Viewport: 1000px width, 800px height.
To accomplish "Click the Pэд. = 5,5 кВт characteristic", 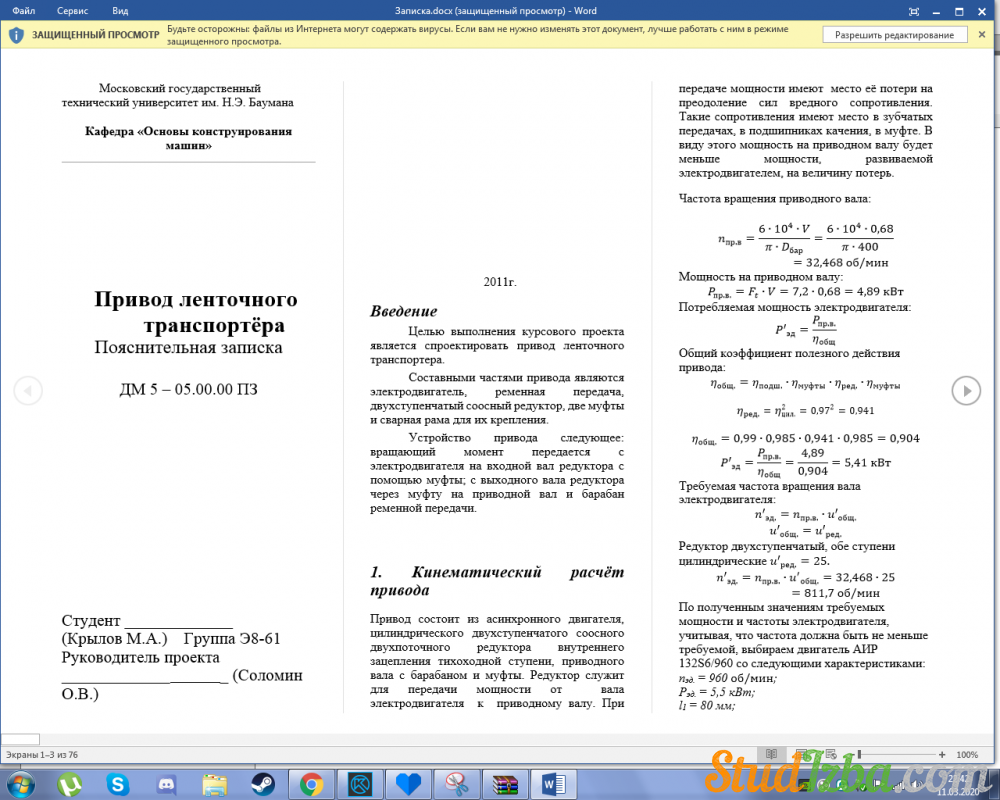I will point(717,692).
